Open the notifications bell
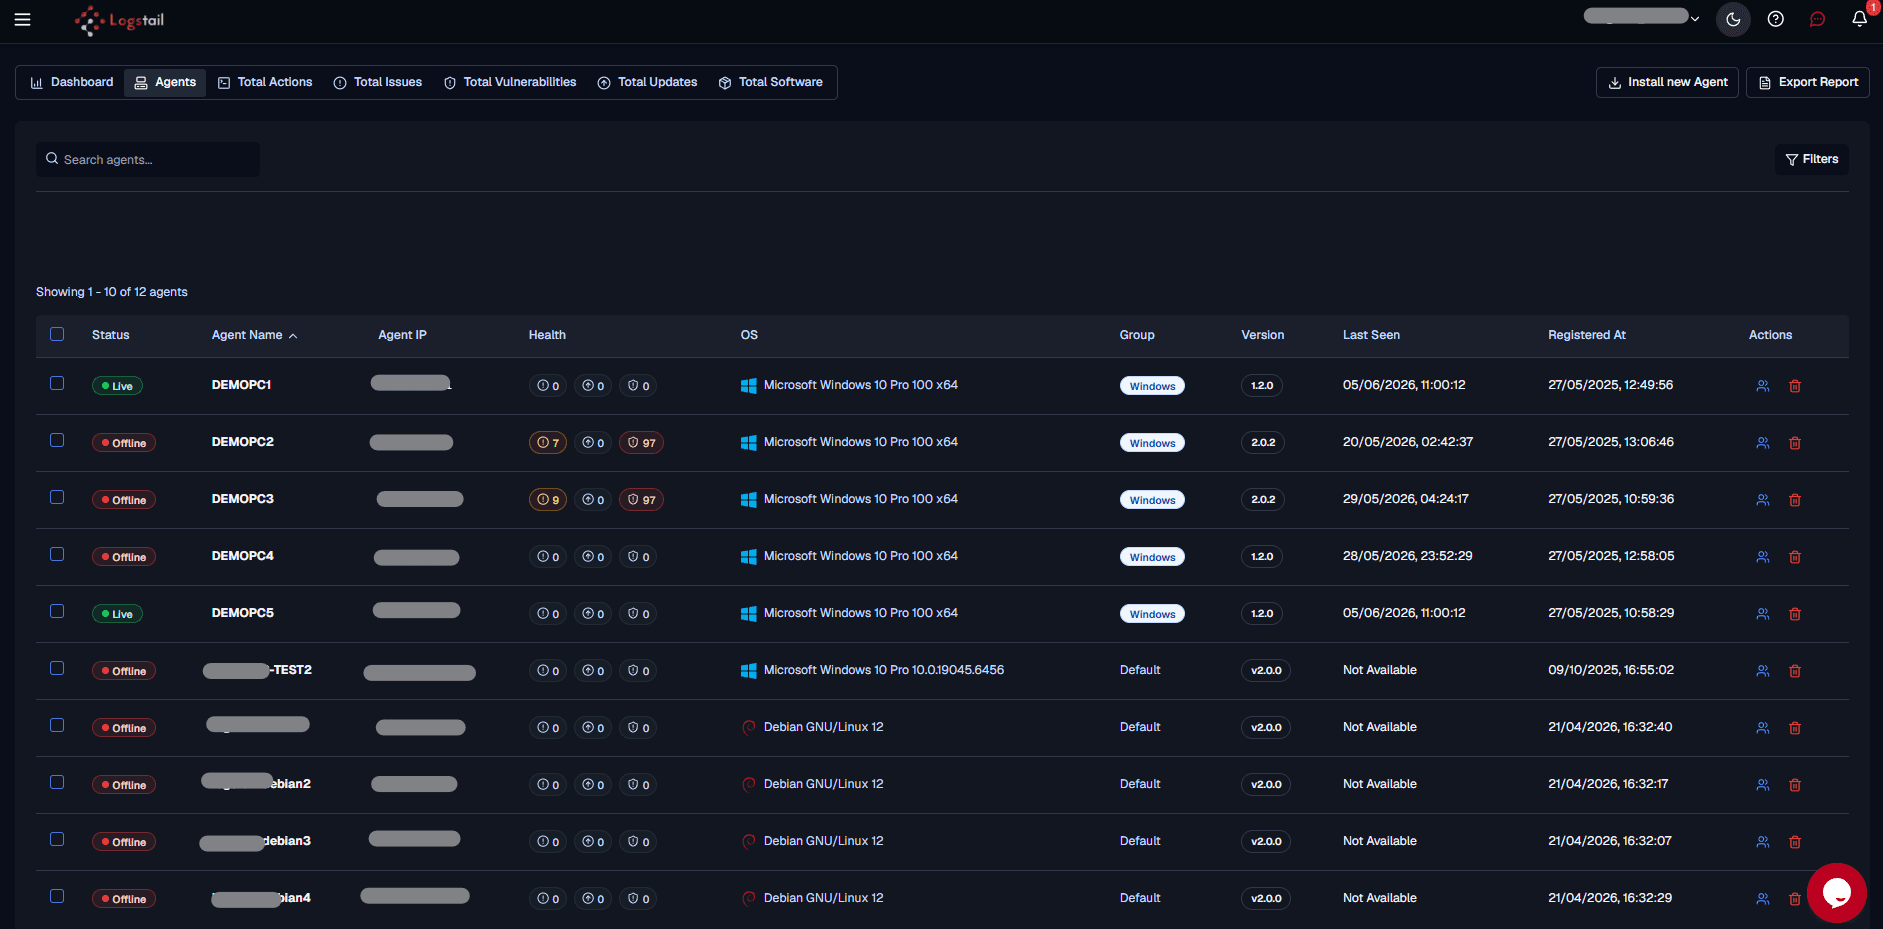Screen dimensions: 1883x929 [x=1859, y=19]
